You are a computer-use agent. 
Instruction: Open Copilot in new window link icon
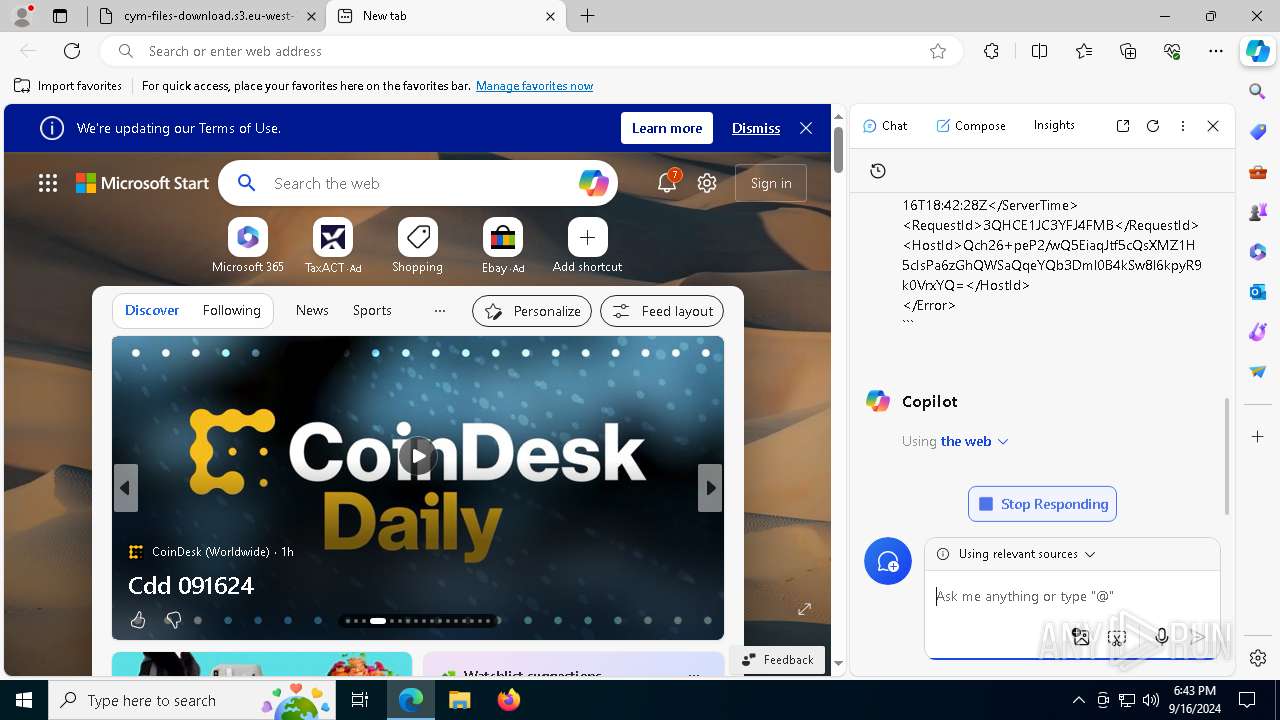click(1123, 126)
